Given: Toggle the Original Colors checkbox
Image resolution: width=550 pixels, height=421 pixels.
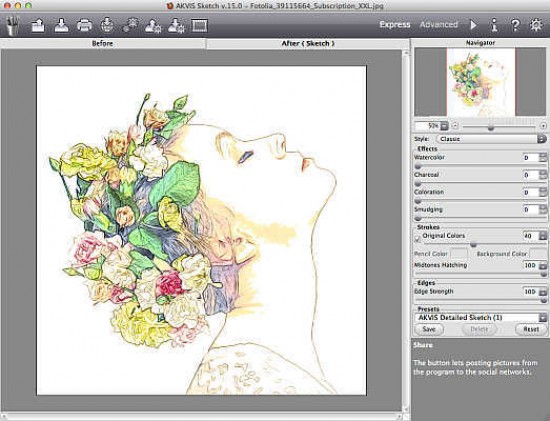Looking at the screenshot, I should (x=418, y=239).
